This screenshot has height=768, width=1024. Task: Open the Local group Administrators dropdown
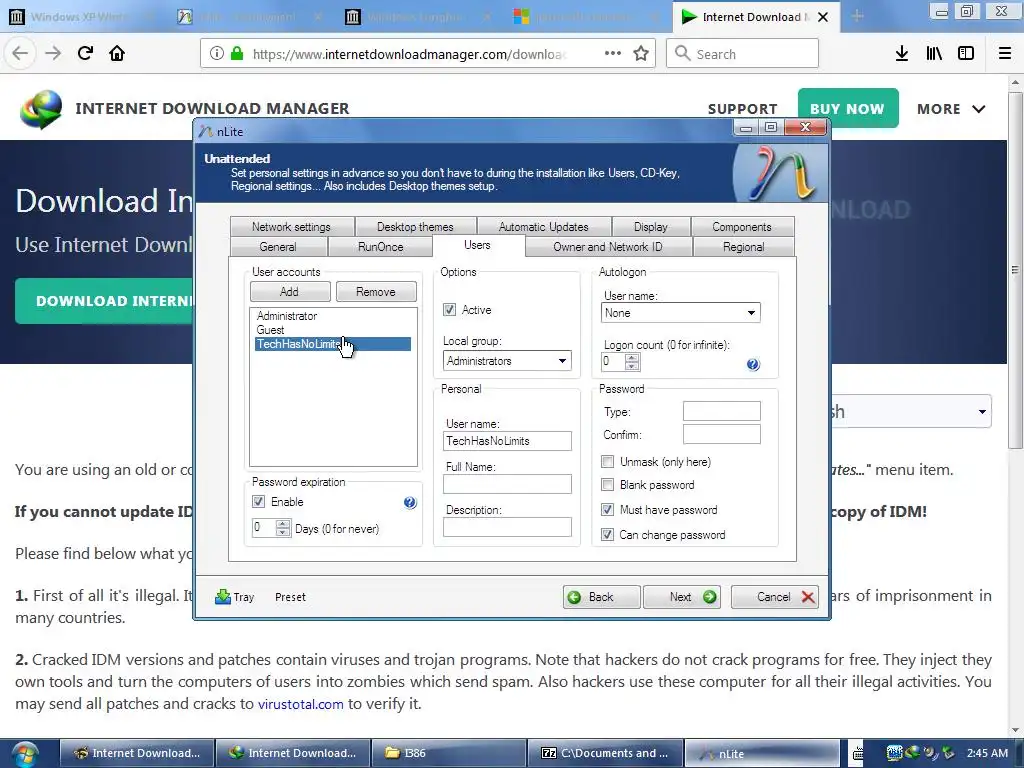coord(507,360)
